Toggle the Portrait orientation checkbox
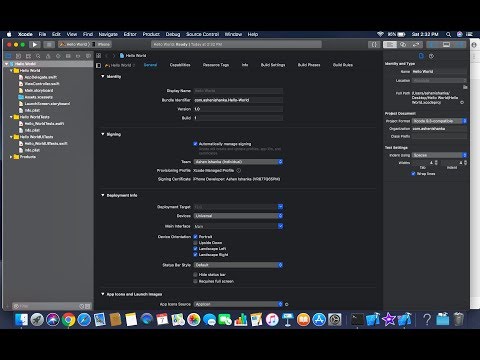 click(x=195, y=237)
